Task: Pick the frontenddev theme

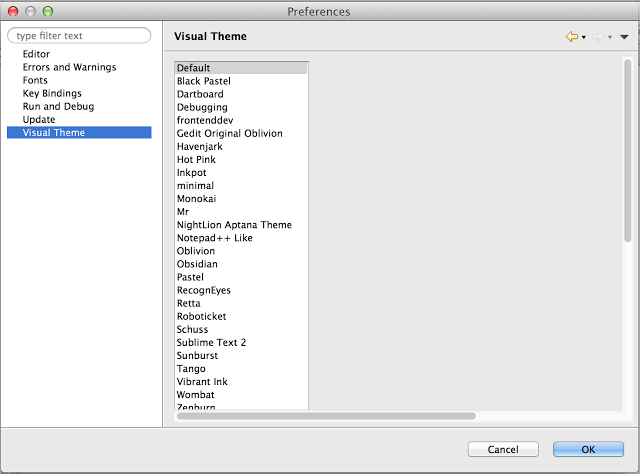Action: 205,120
